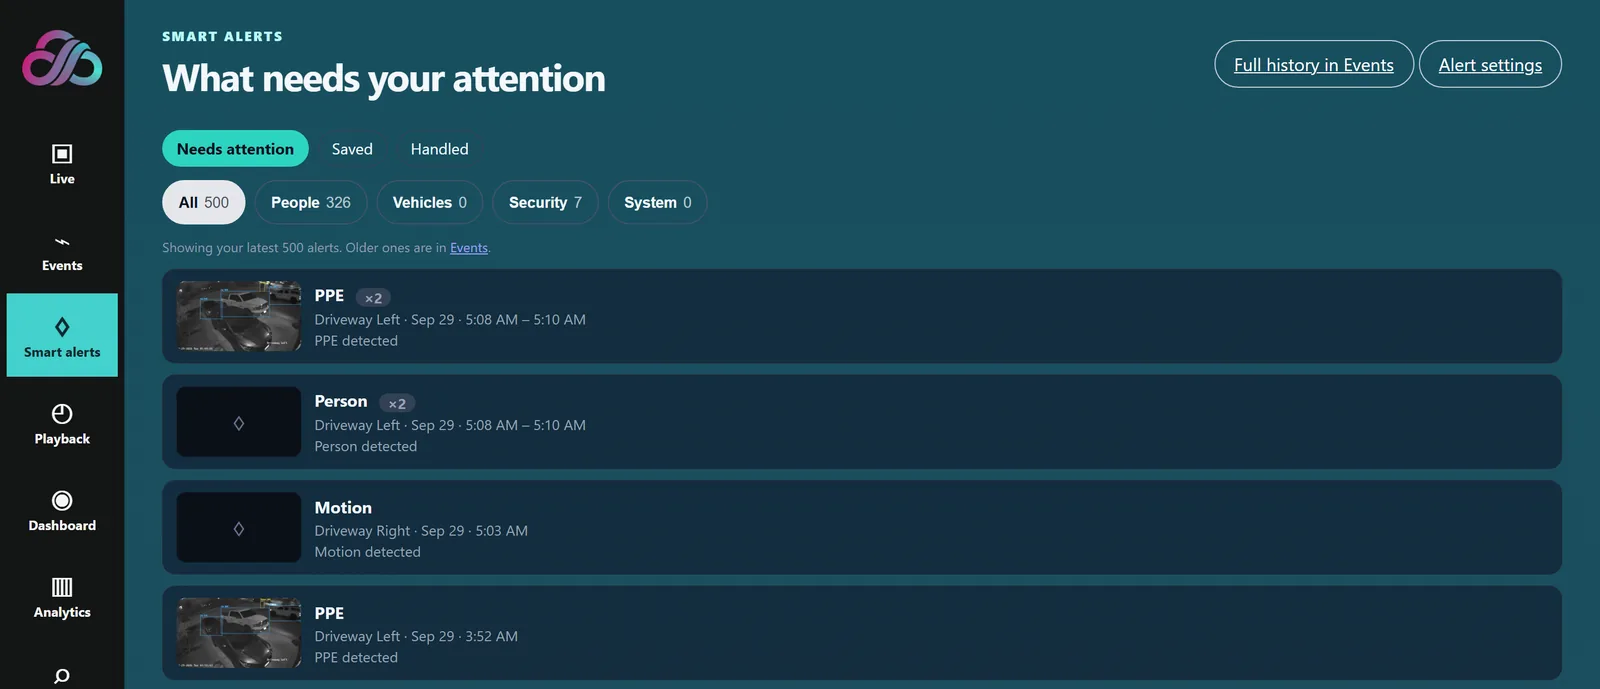Open Playback from the sidebar
Viewport: 1600px width, 689px height.
click(62, 424)
